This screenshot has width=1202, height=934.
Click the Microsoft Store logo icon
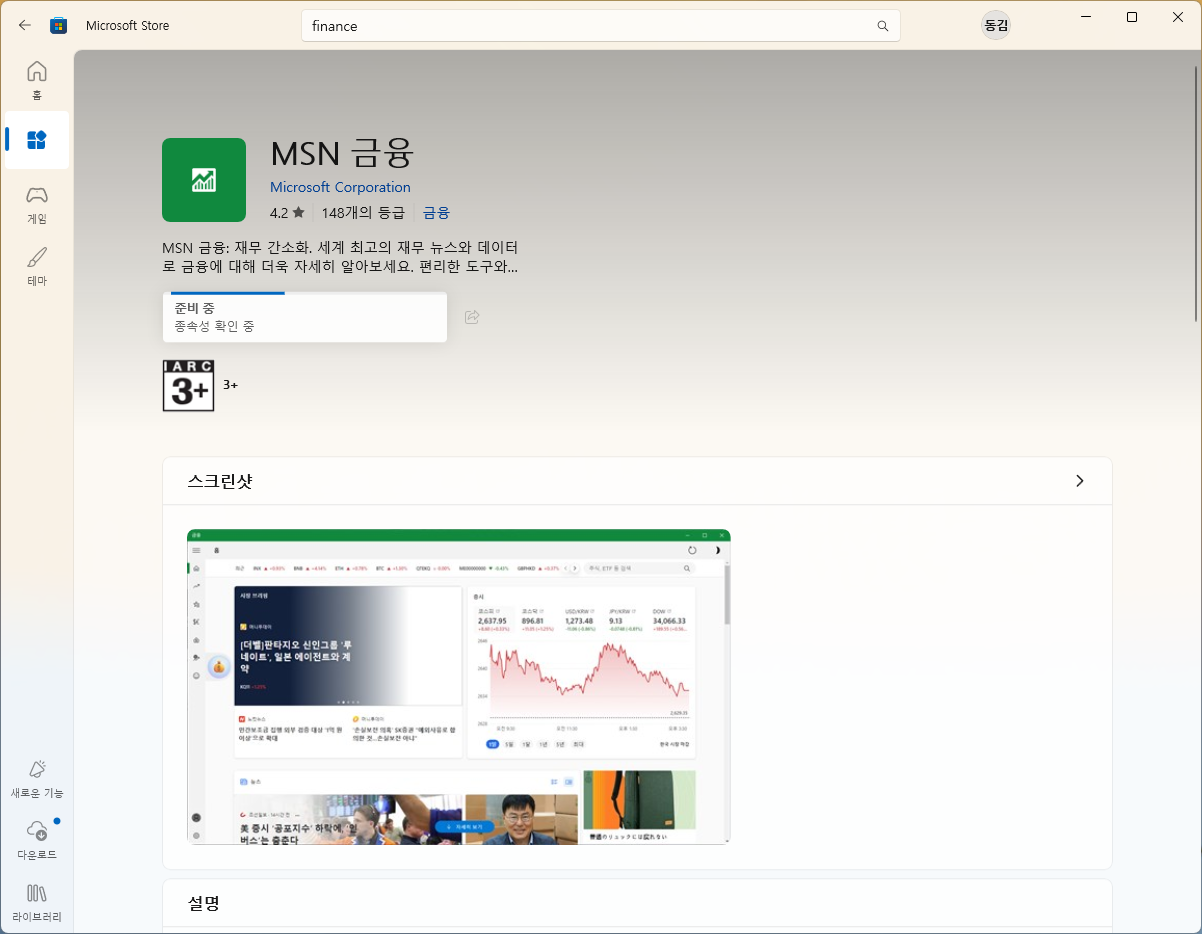[59, 26]
